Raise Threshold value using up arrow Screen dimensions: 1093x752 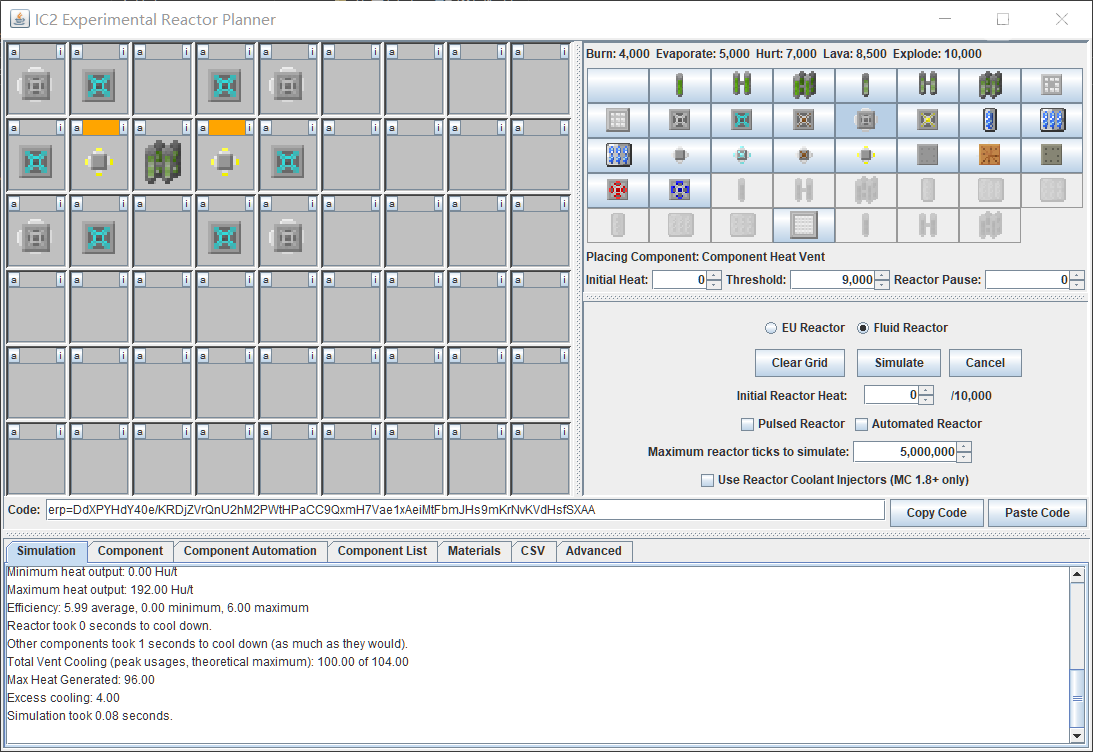point(882,275)
